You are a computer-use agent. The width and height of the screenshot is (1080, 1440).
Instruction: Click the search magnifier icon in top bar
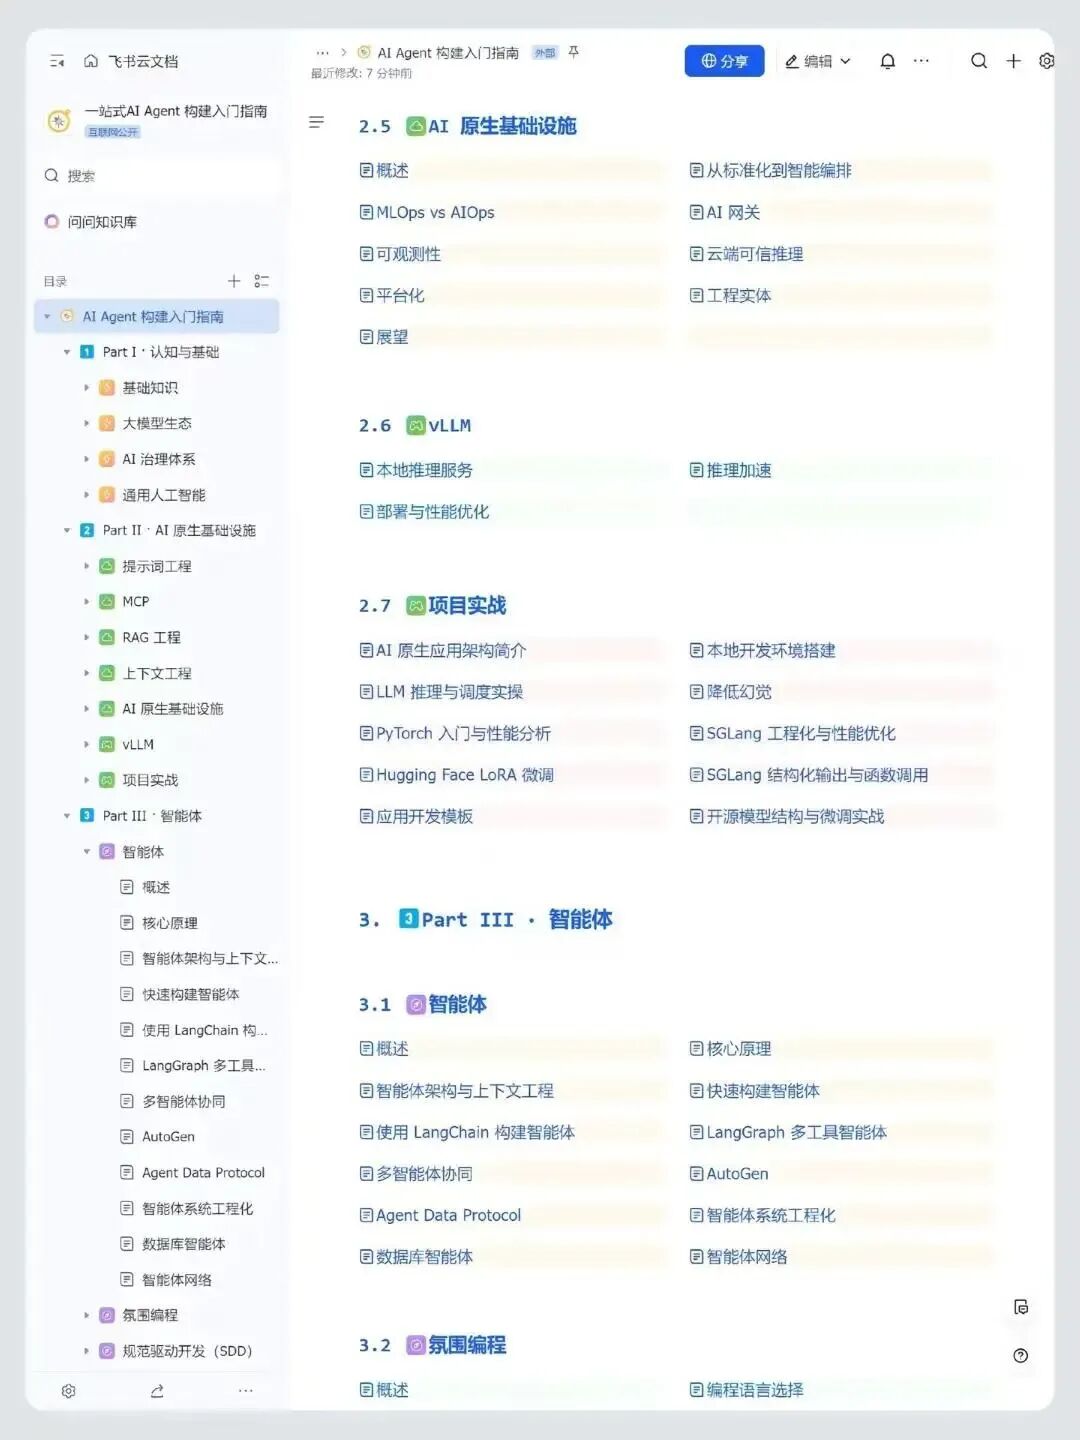pyautogui.click(x=979, y=61)
